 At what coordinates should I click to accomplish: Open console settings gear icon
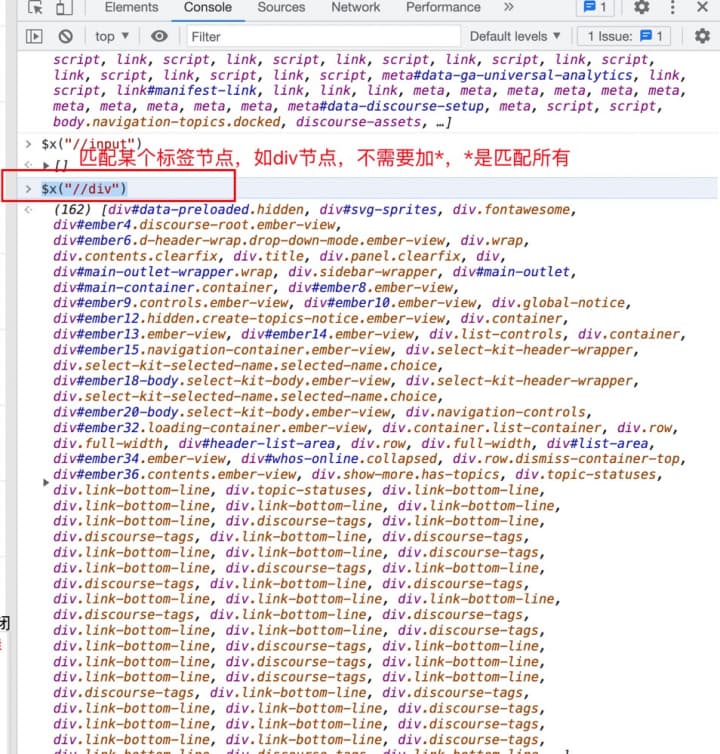tap(702, 37)
